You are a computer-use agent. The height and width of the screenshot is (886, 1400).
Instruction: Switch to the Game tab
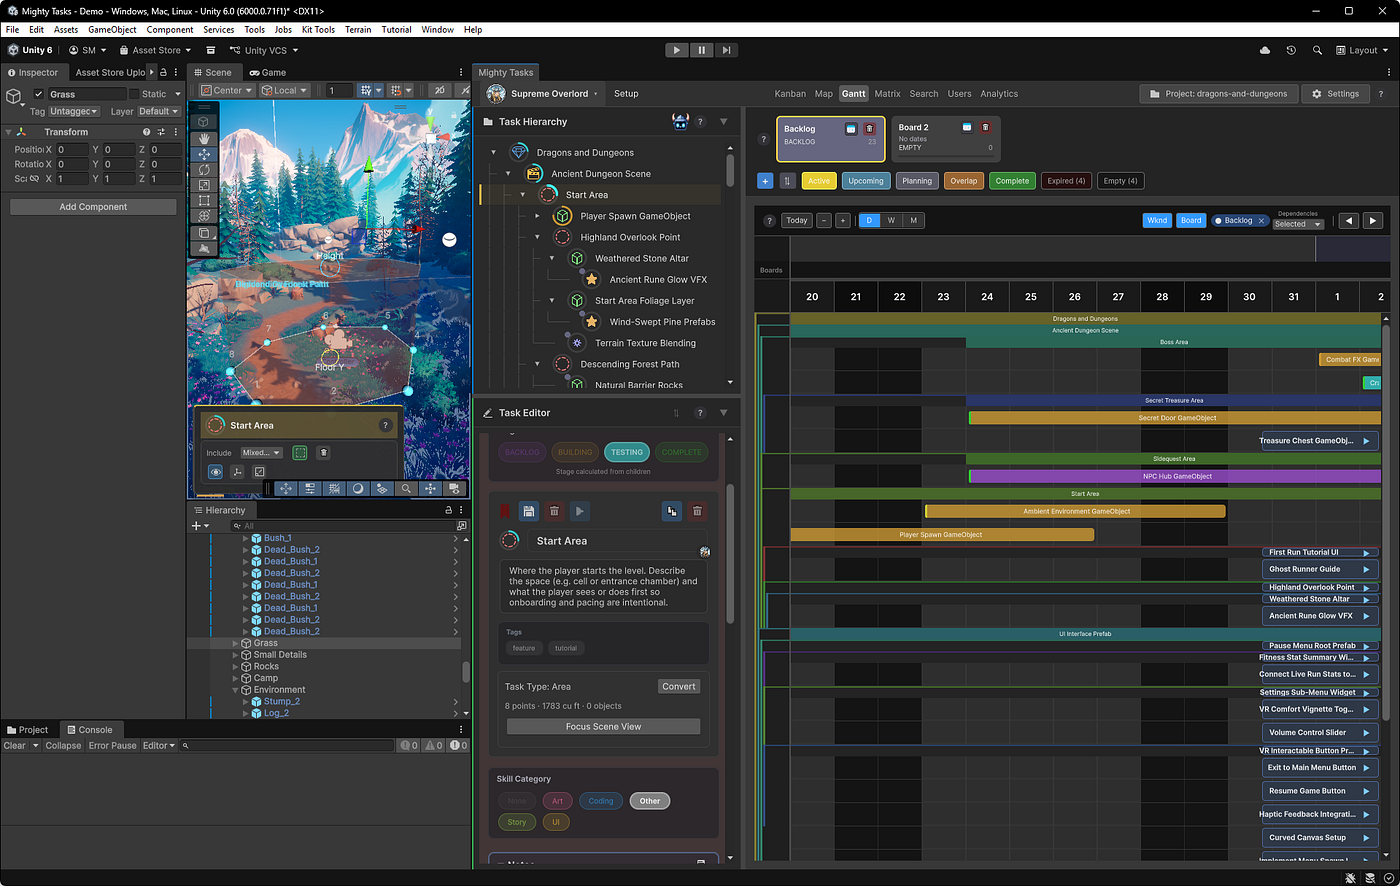(267, 72)
